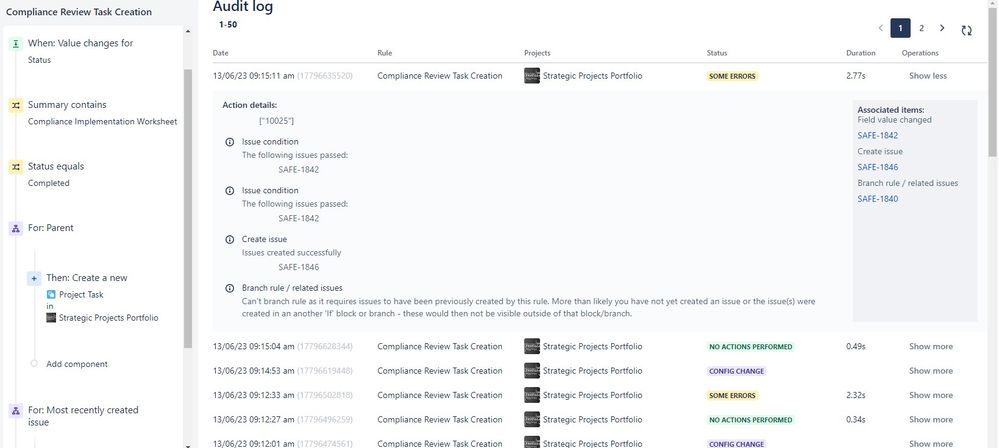The width and height of the screenshot is (999, 448).
Task: Open associated issue SAFE-1842 link
Action: (877, 135)
